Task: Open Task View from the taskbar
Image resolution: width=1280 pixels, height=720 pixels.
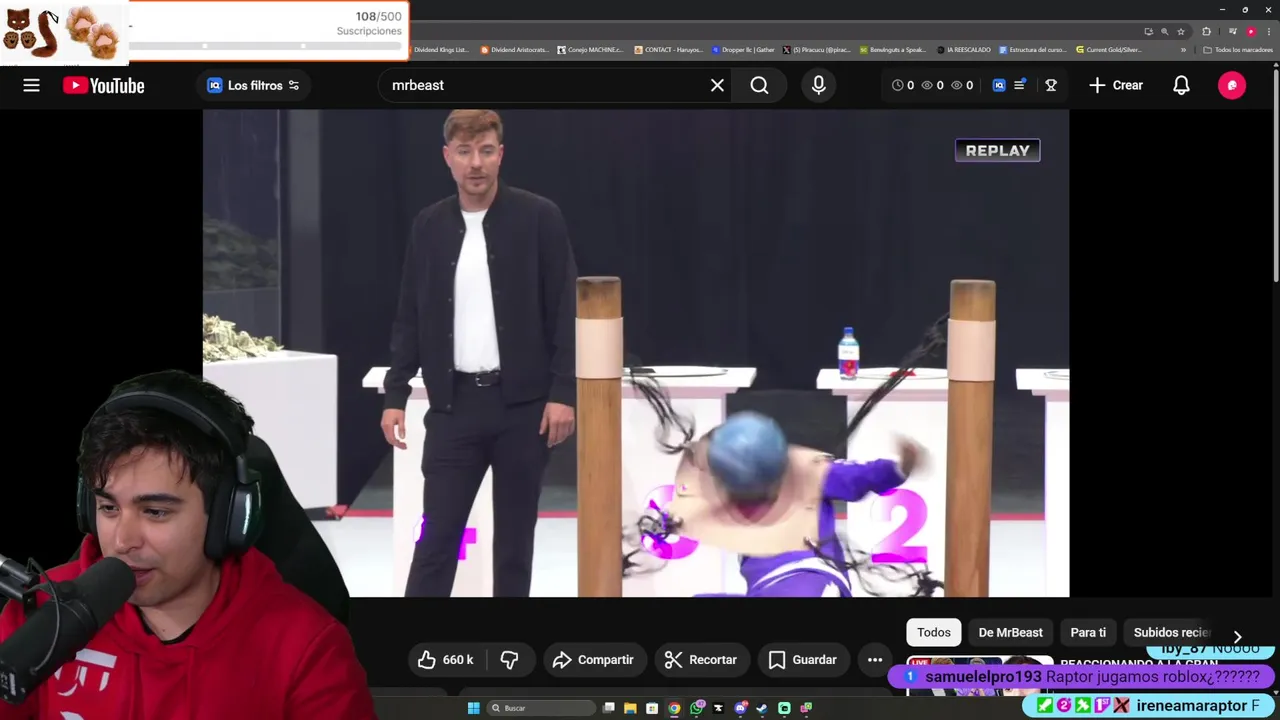Action: click(x=608, y=708)
